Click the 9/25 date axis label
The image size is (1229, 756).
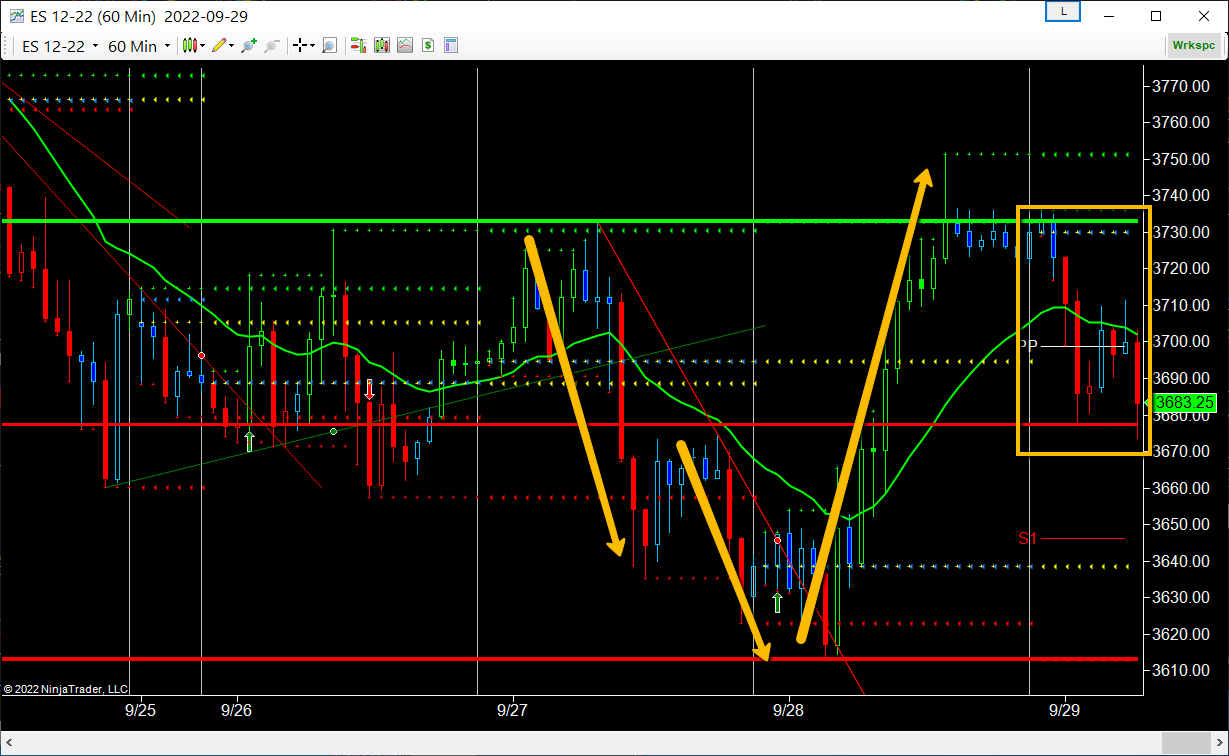coord(140,709)
